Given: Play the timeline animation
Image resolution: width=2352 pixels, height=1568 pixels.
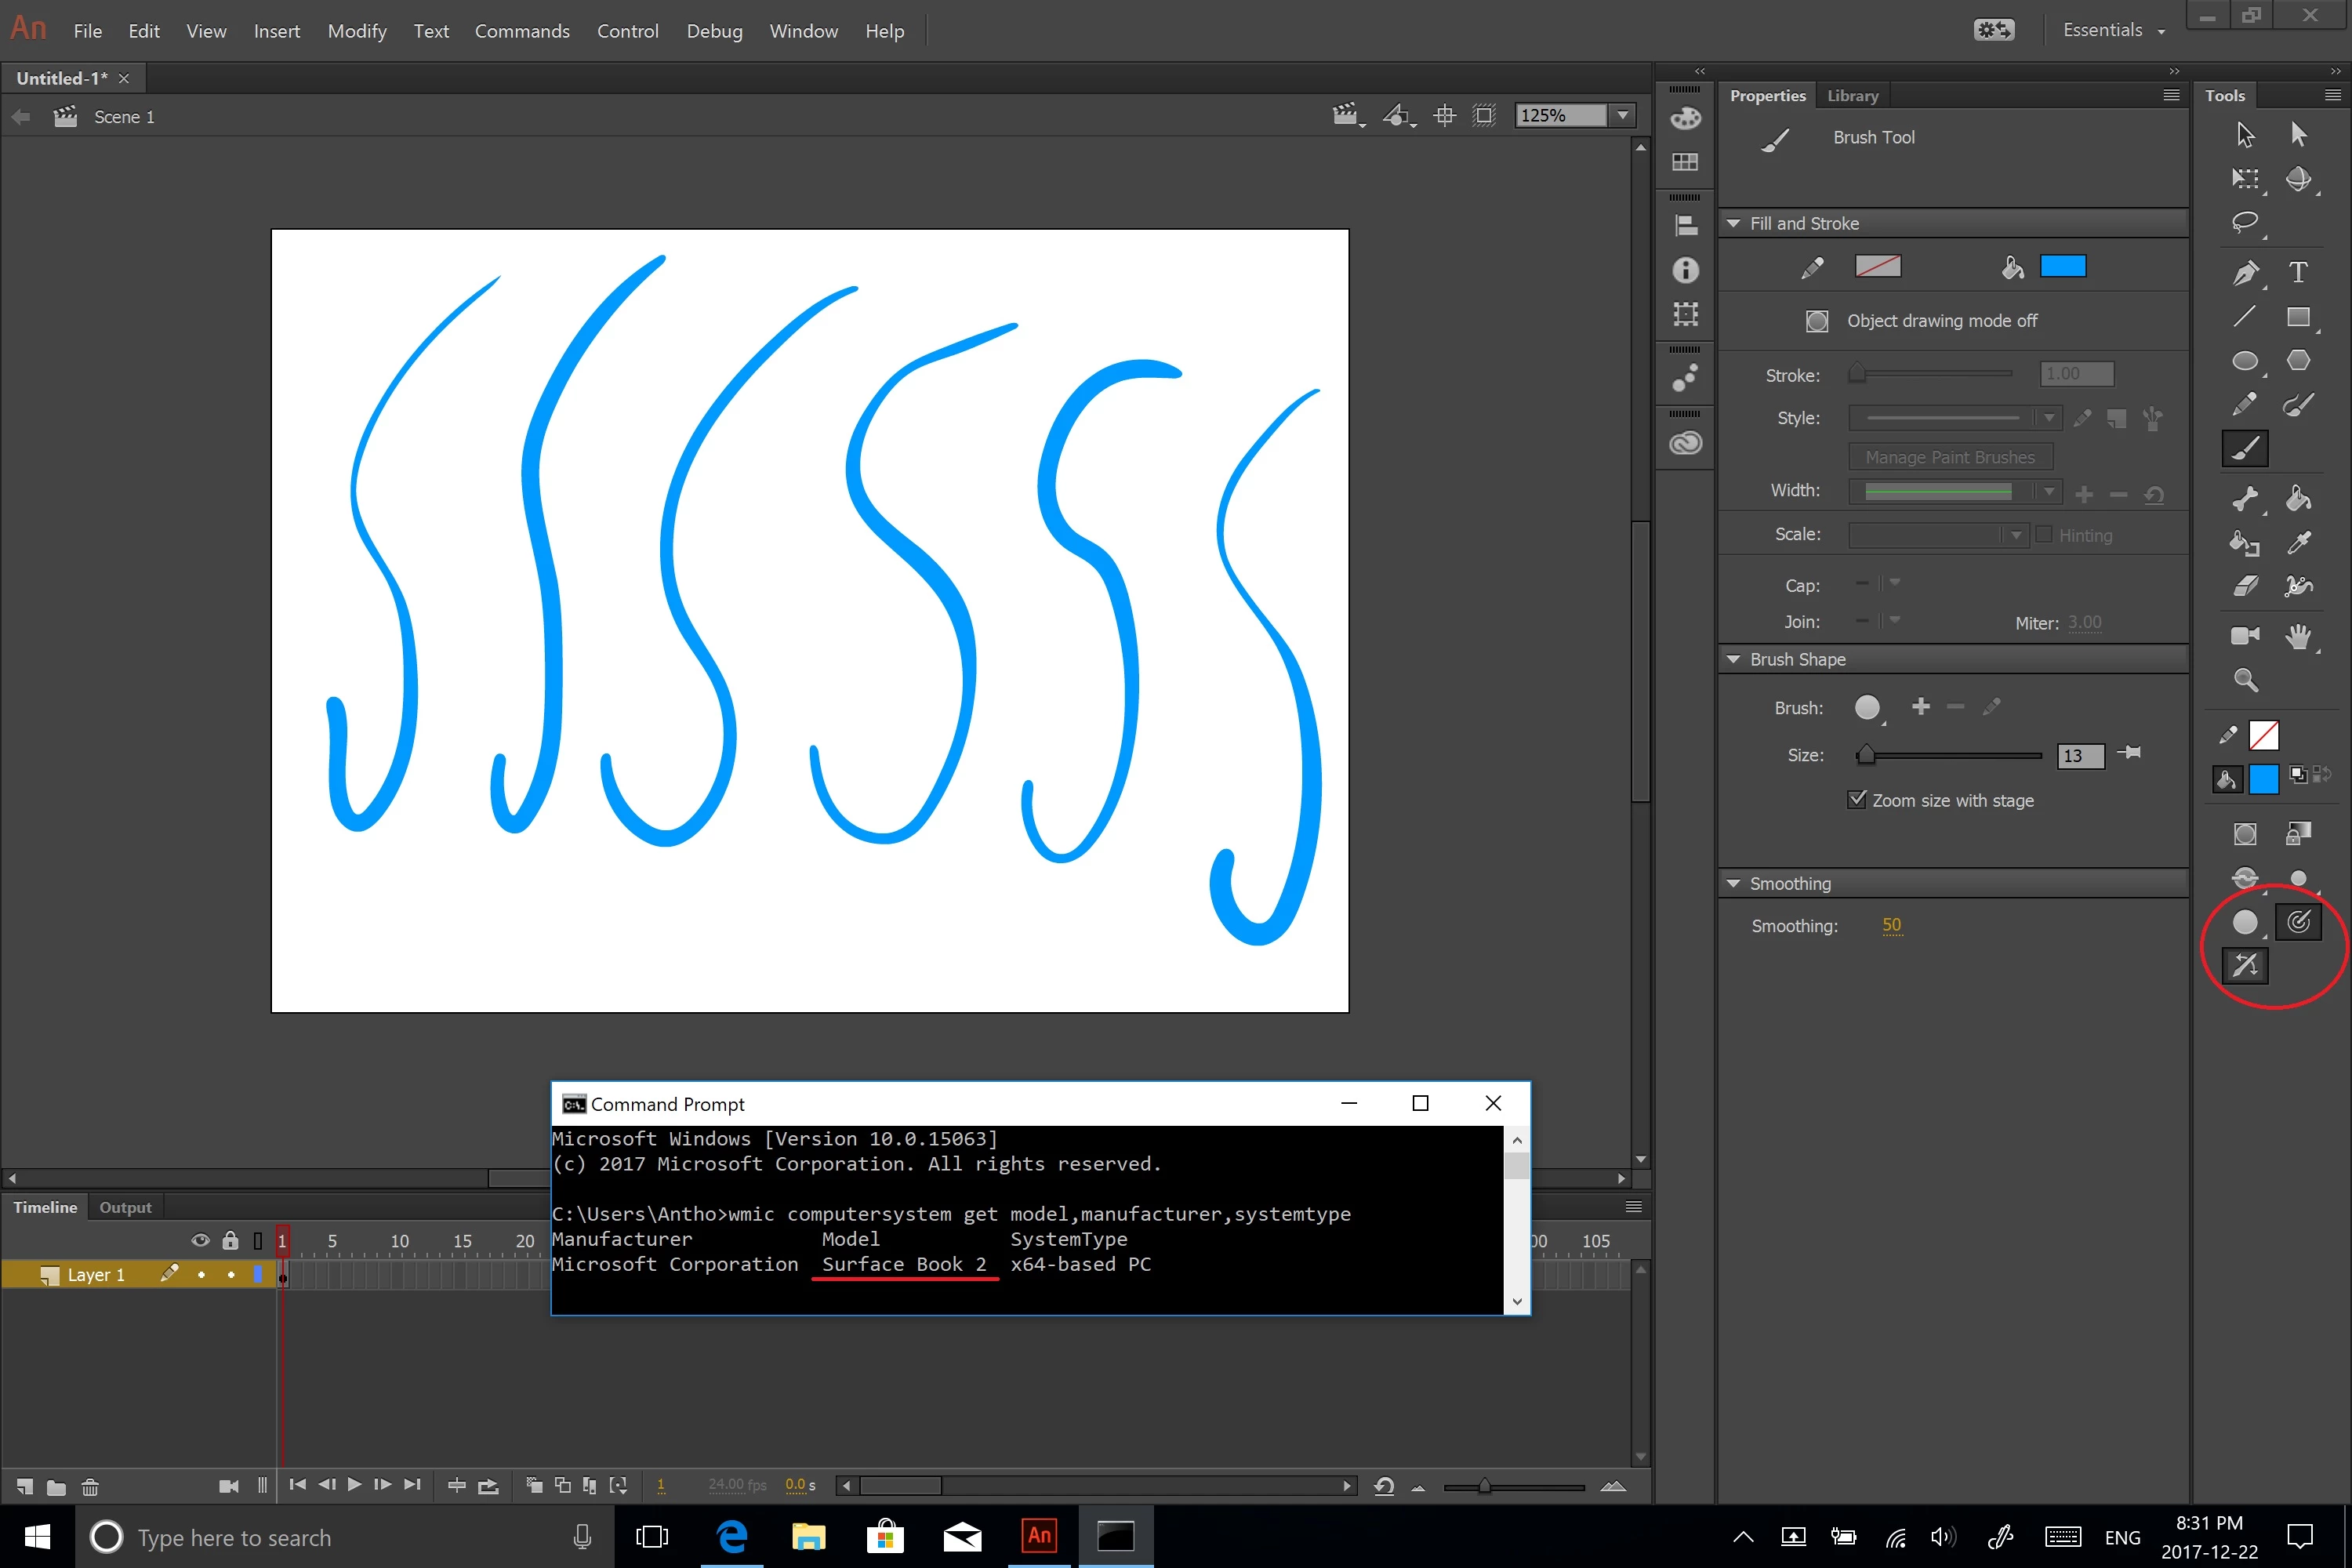Looking at the screenshot, I should [354, 1485].
